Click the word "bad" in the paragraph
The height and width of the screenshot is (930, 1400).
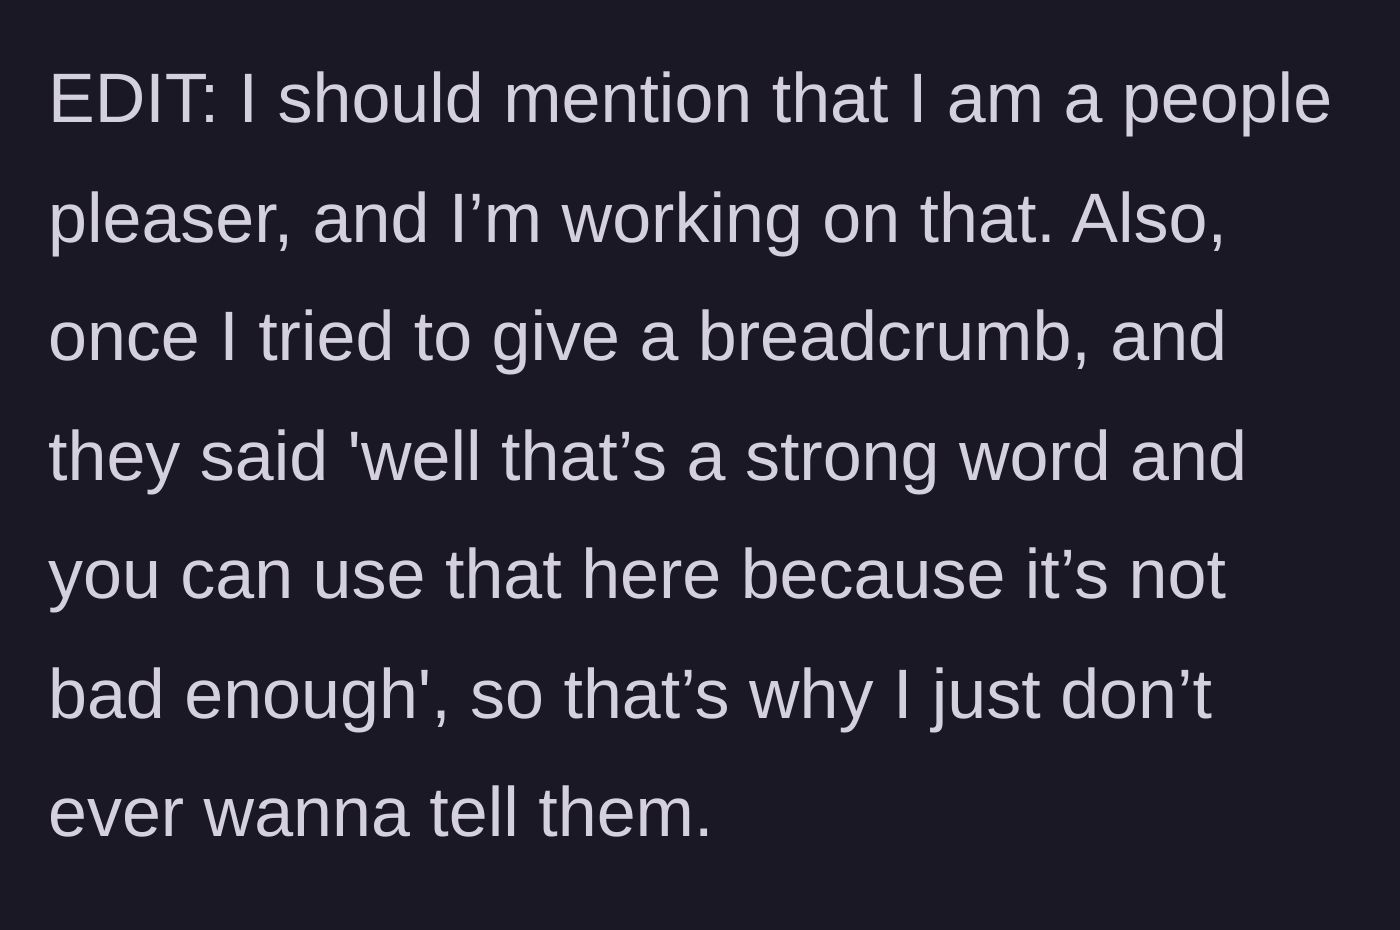click(106, 695)
